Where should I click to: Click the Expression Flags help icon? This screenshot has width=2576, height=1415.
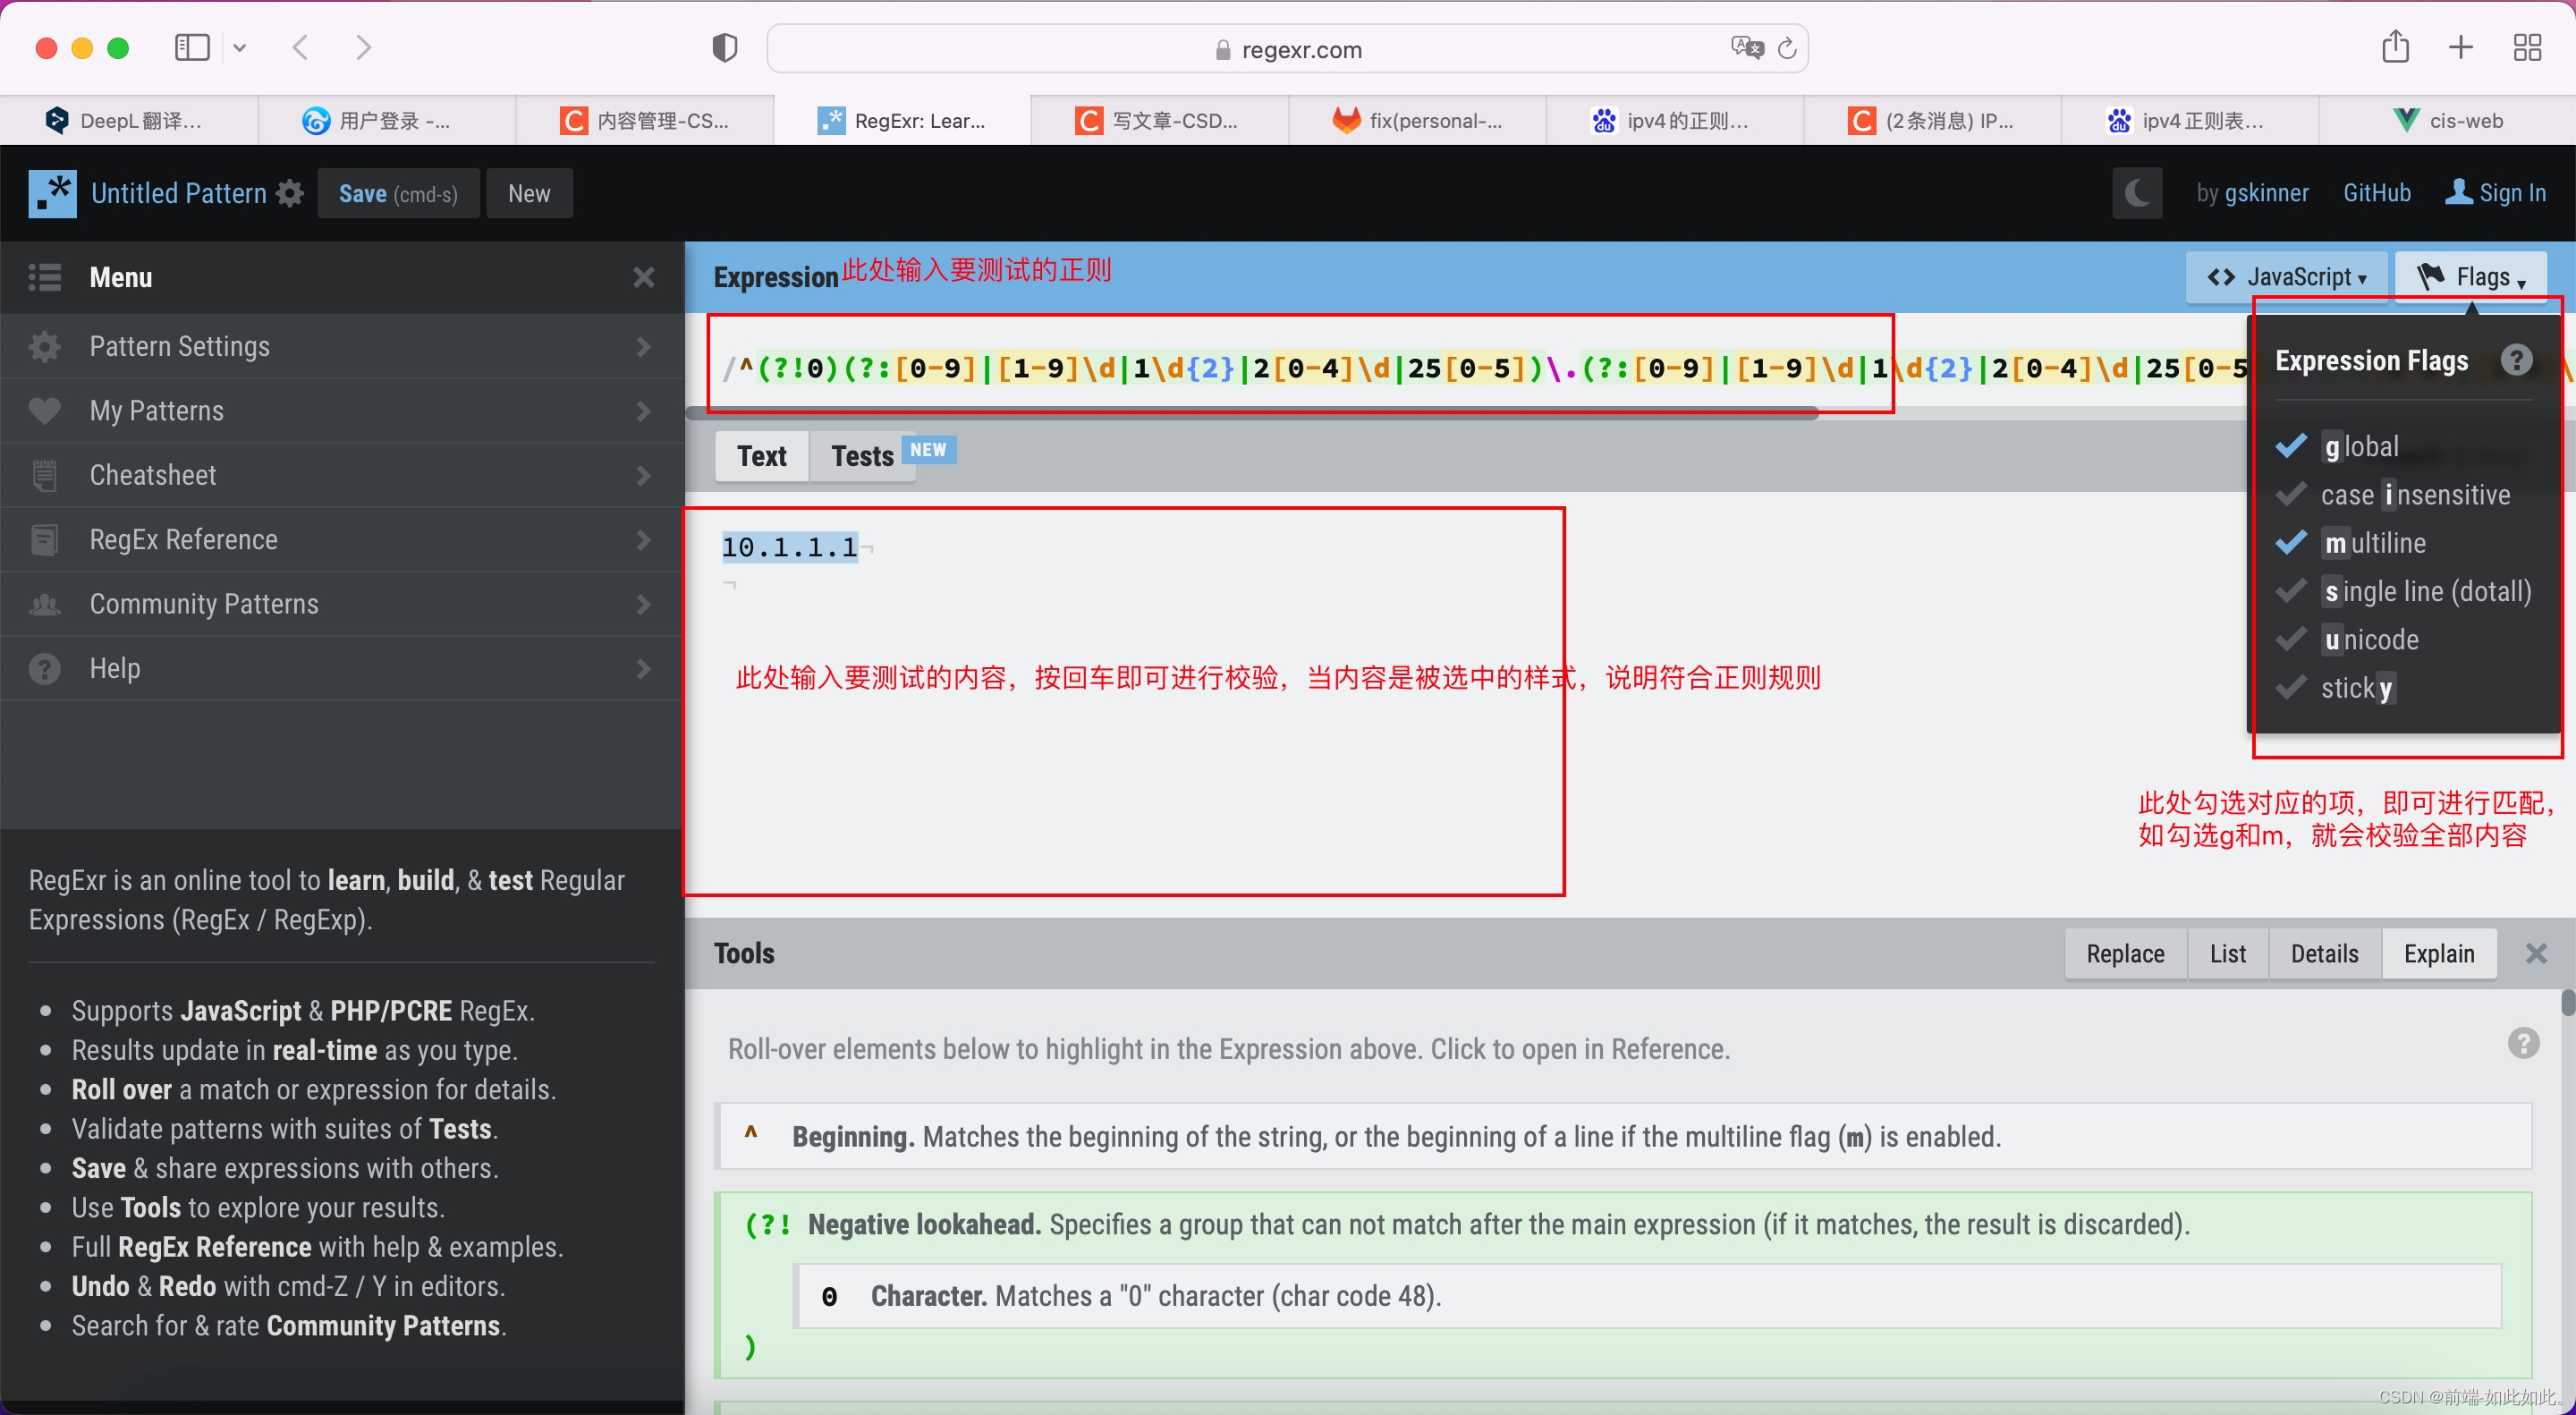point(2518,359)
